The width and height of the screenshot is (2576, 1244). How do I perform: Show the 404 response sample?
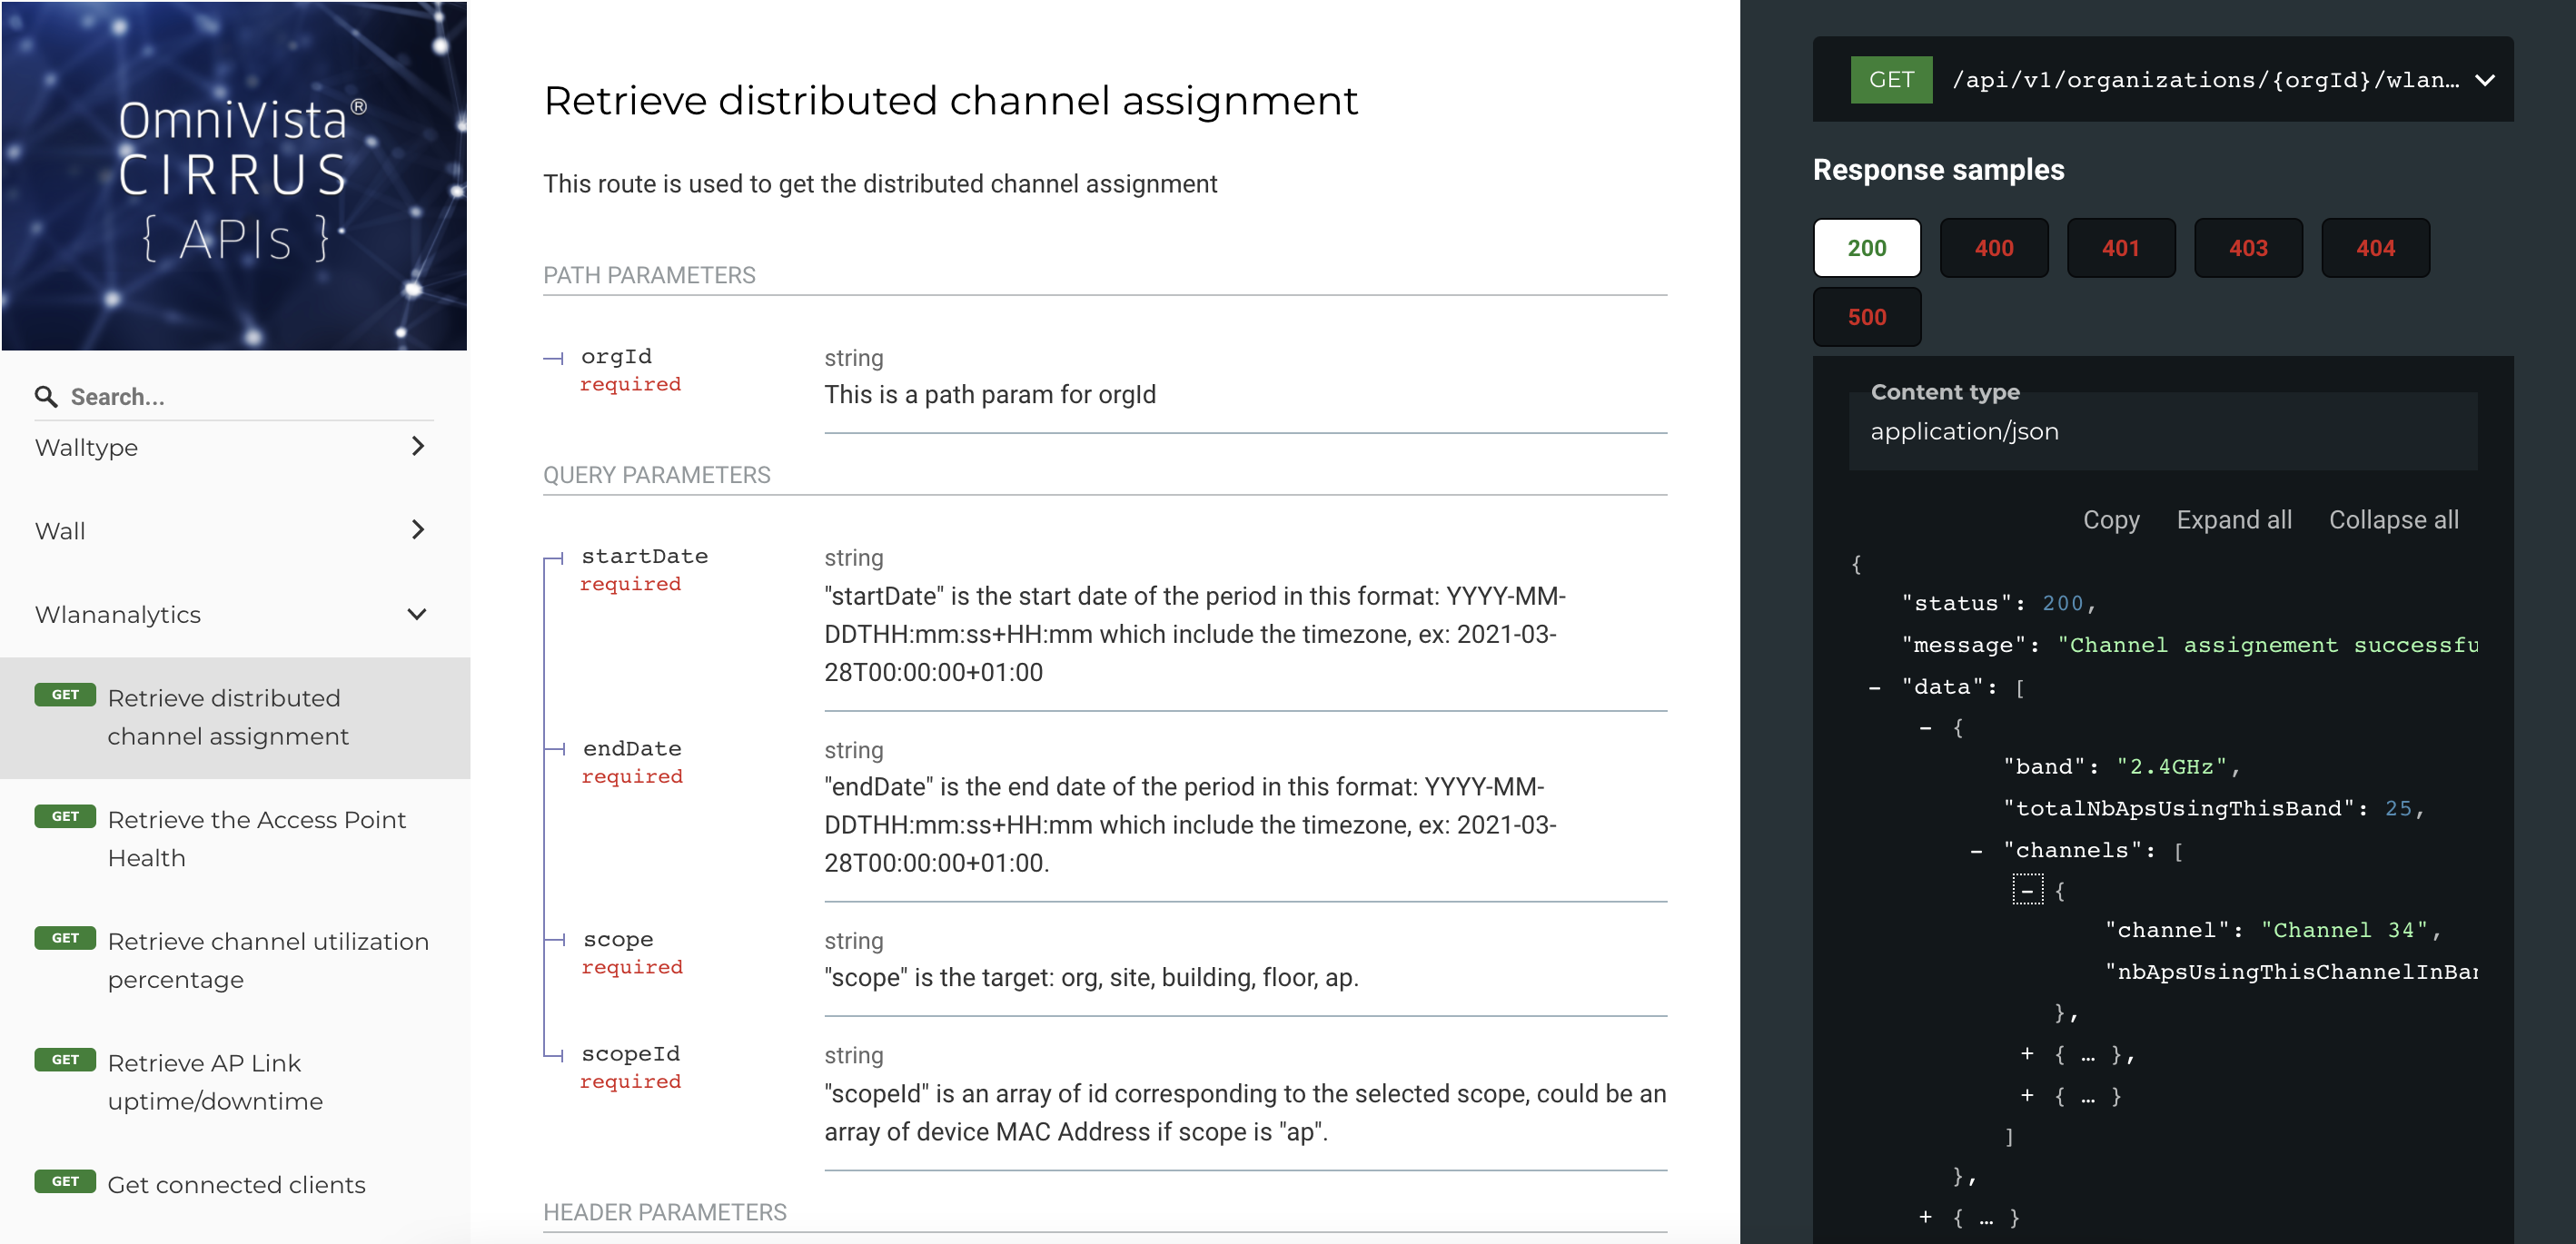(2374, 248)
